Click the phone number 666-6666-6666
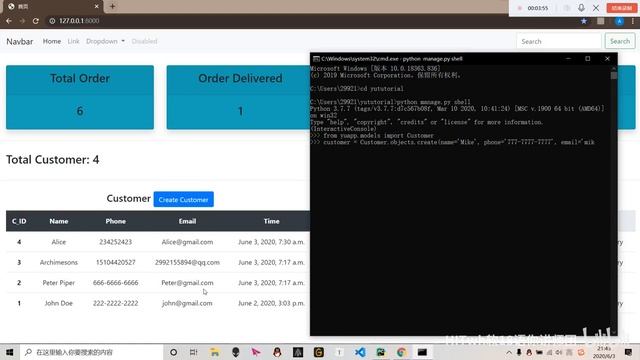Screen dimensions: 640x360 (116, 283)
